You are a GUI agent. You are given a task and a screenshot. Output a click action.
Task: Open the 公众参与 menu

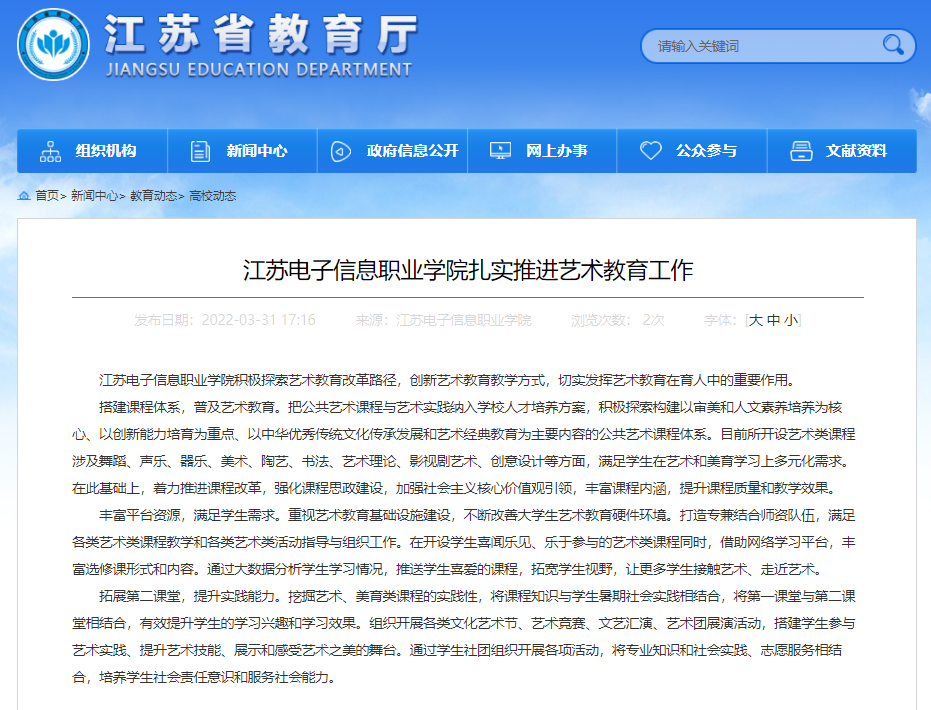(x=692, y=151)
